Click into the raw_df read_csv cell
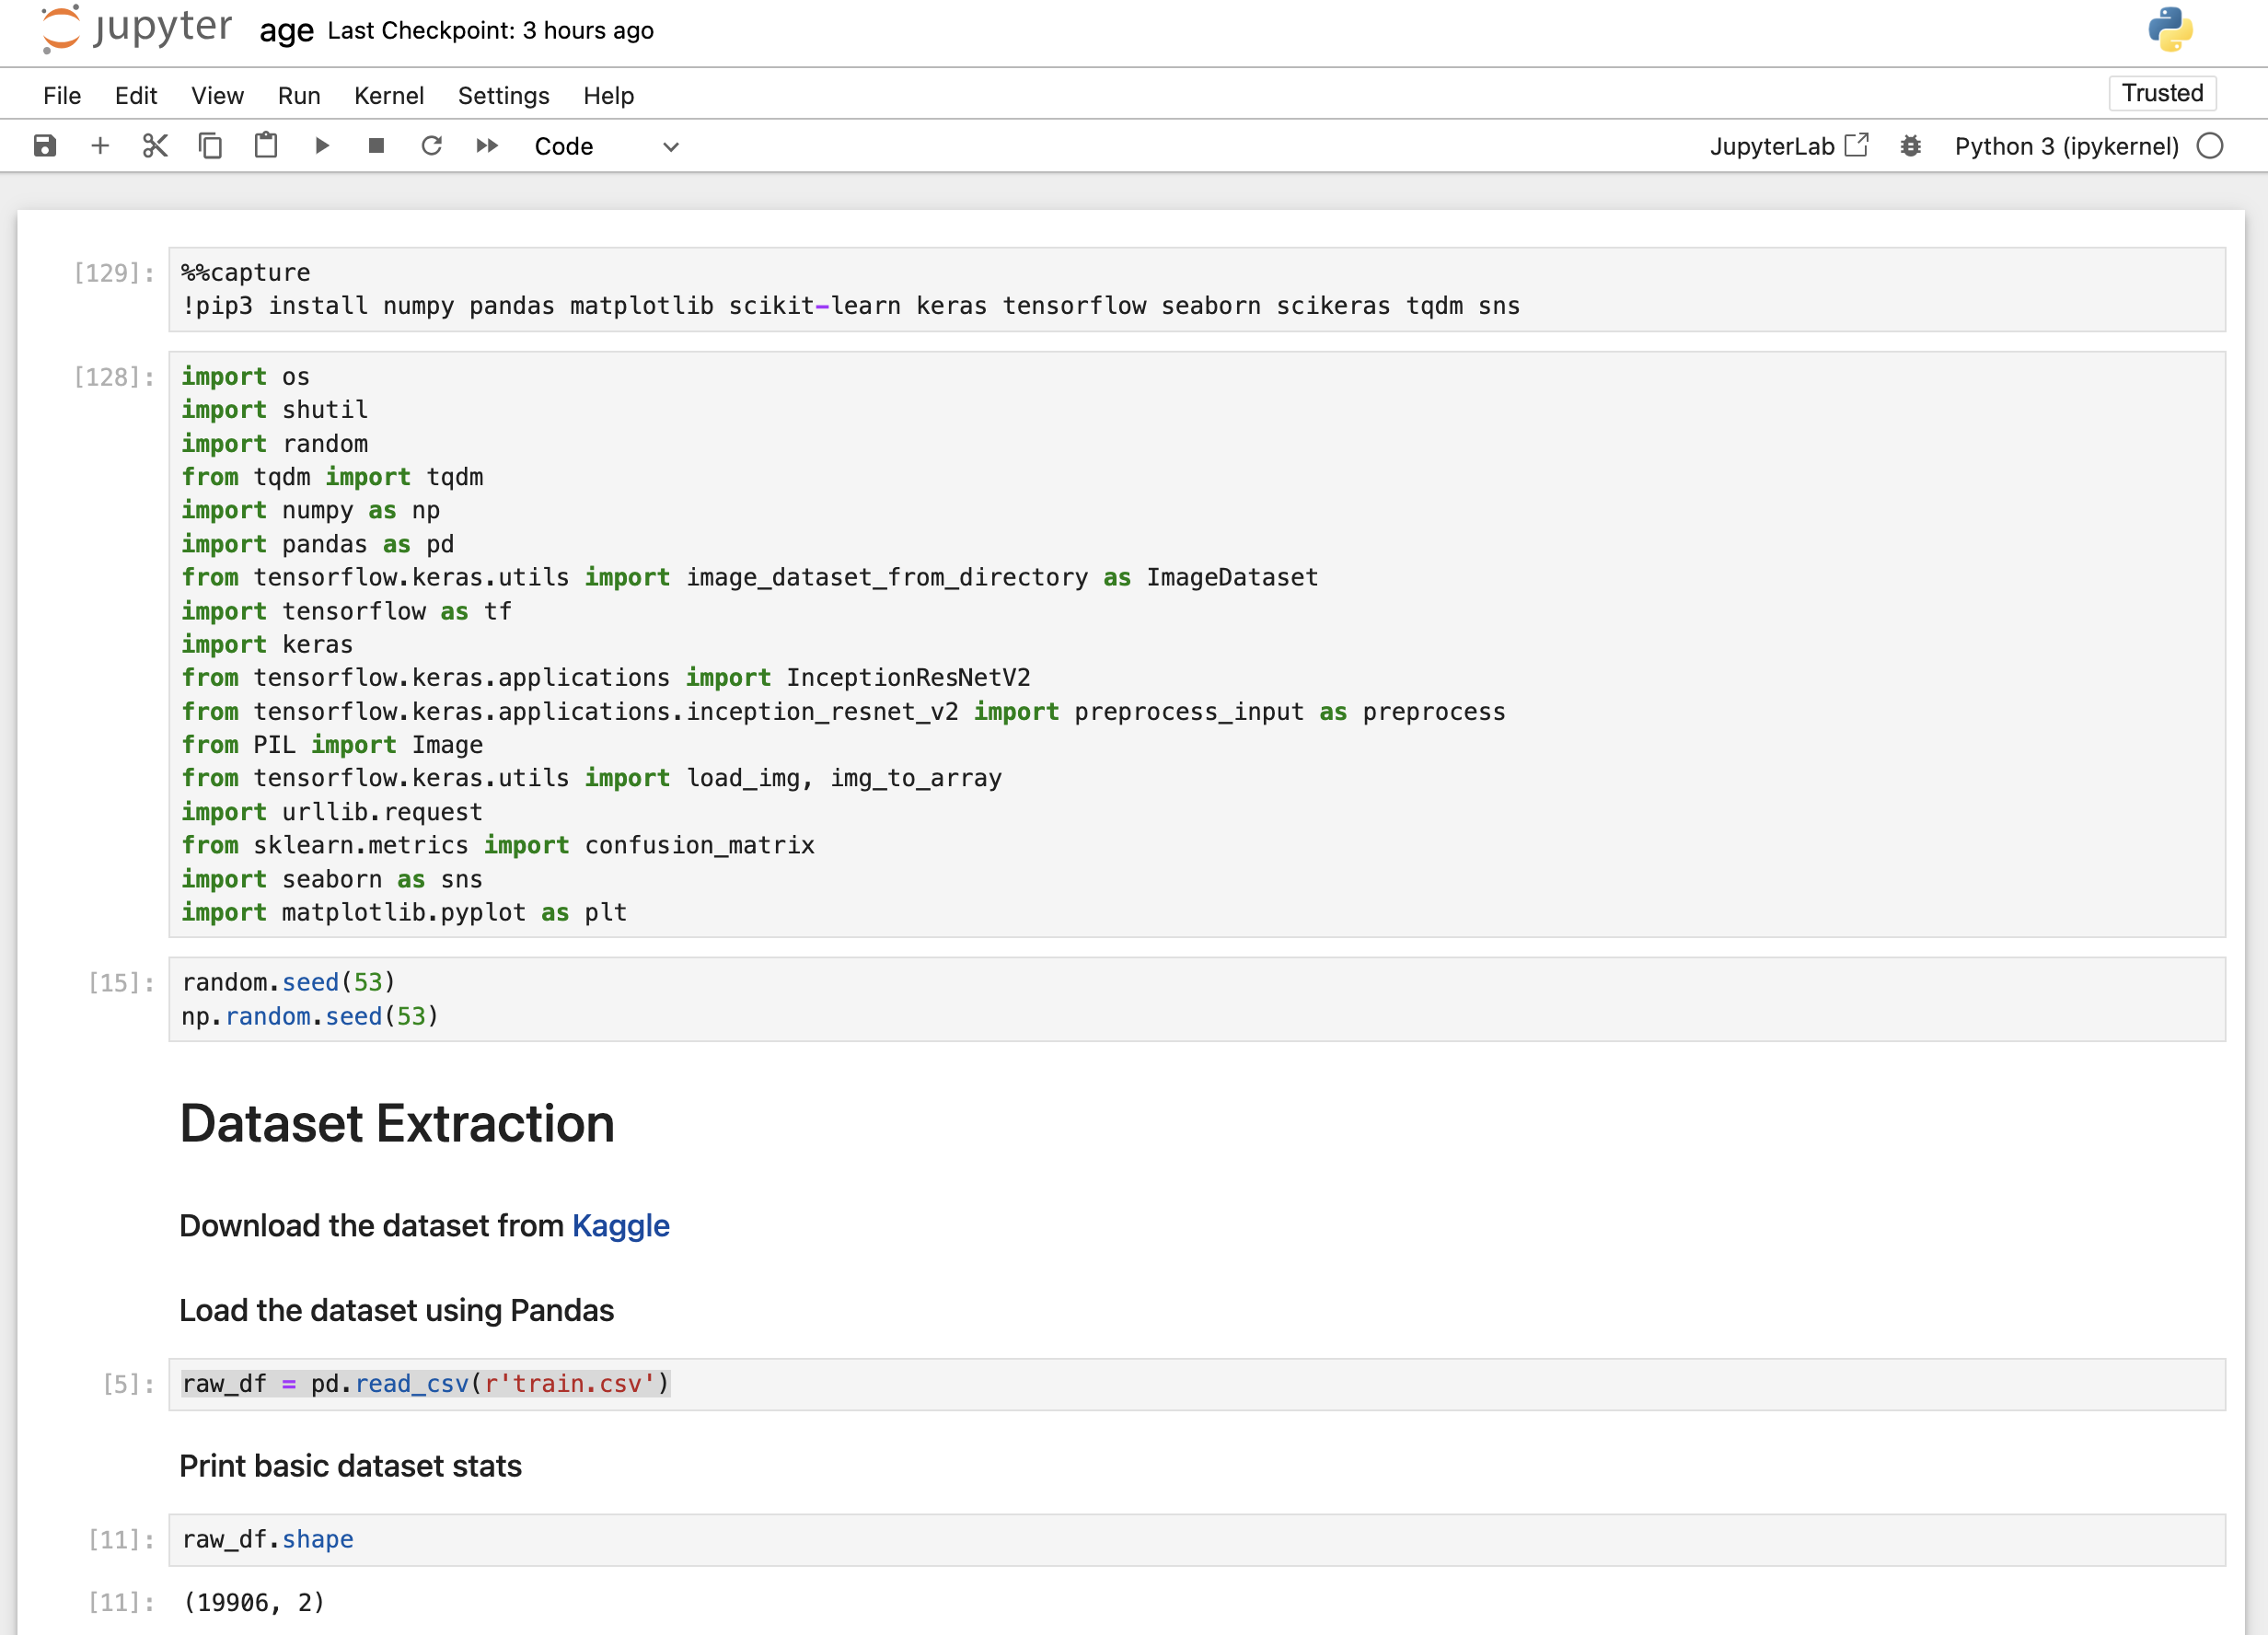 pos(1200,1384)
